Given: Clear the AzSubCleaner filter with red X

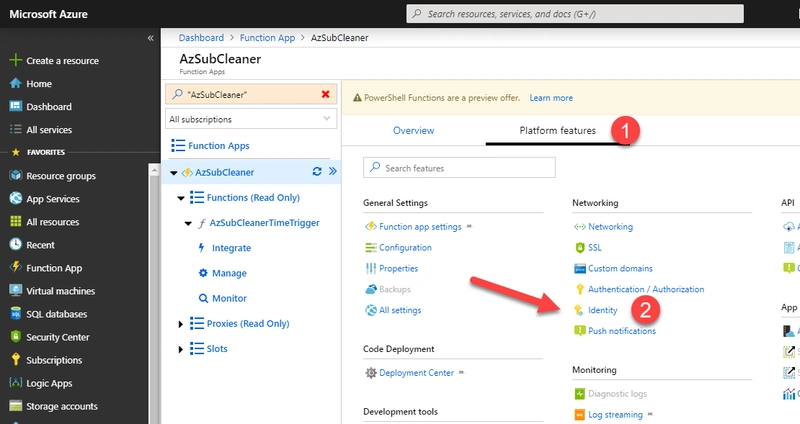Looking at the screenshot, I should tap(325, 94).
